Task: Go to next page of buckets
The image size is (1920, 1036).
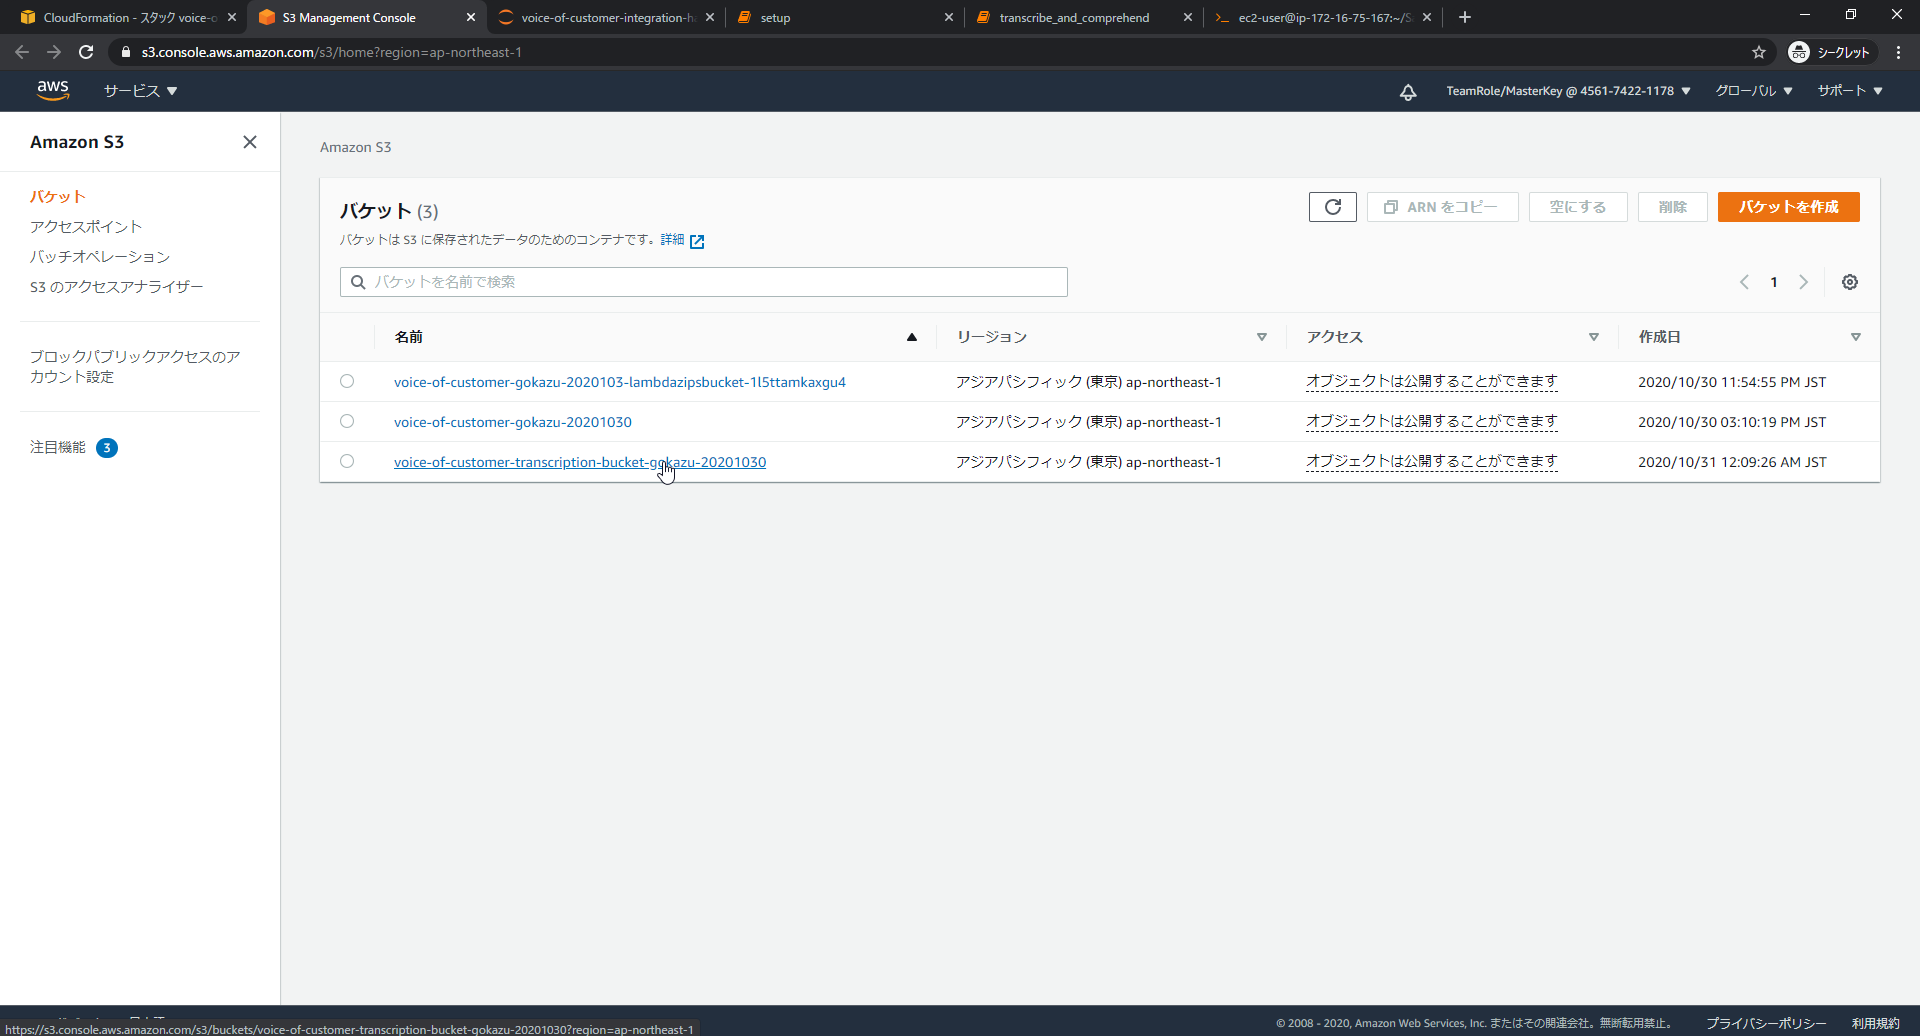Action: pyautogui.click(x=1804, y=282)
